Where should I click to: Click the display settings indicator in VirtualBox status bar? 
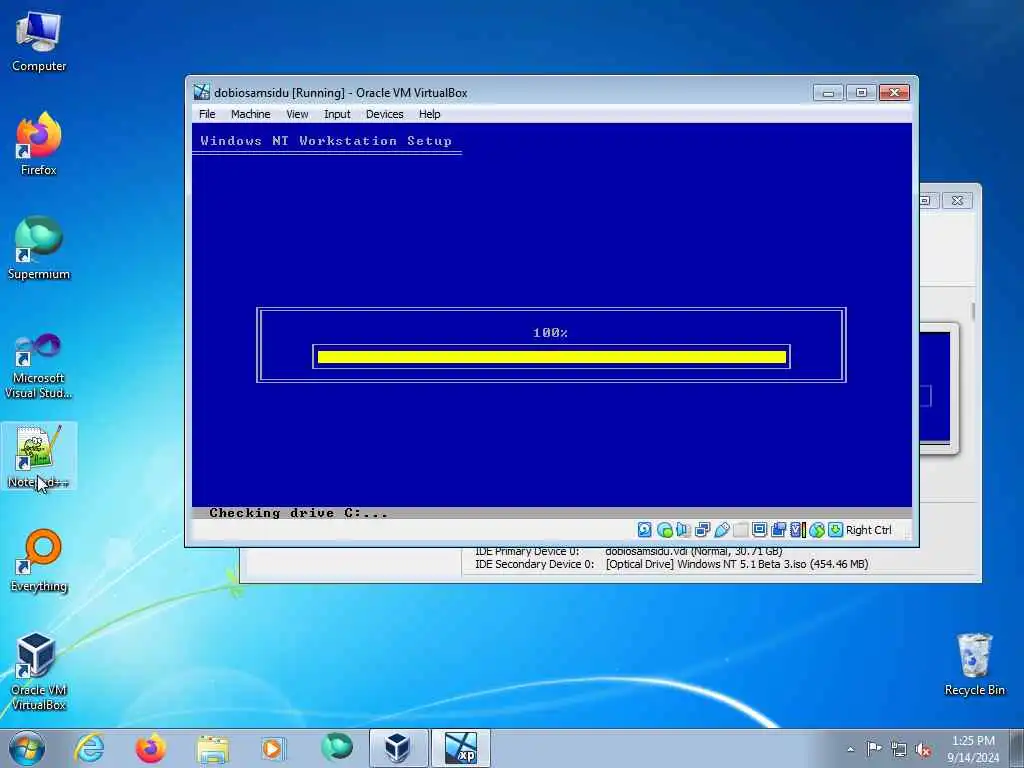760,530
